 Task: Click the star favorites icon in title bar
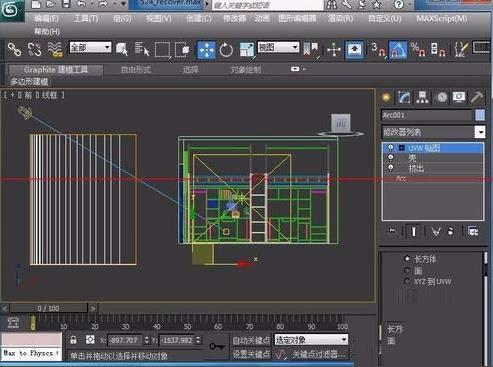pos(377,4)
